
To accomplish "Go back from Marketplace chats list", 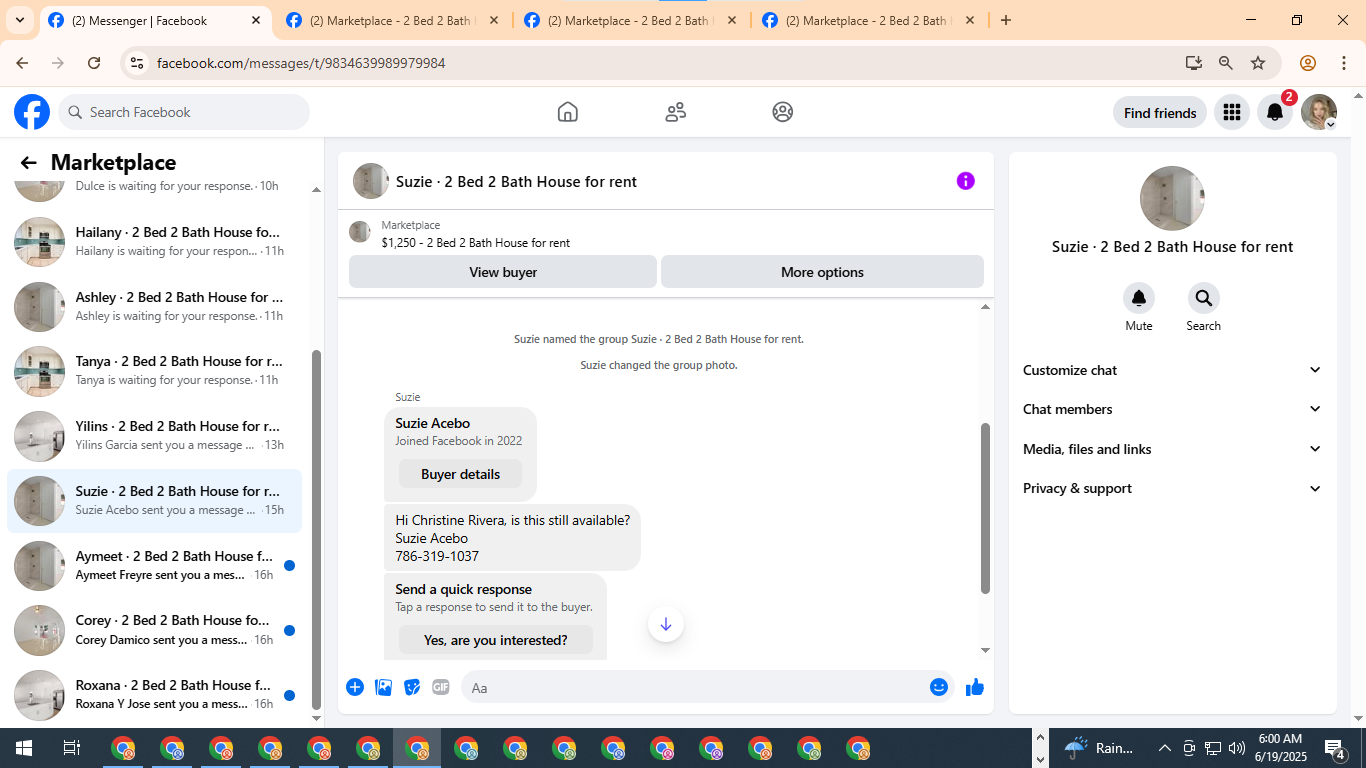I will 28,163.
